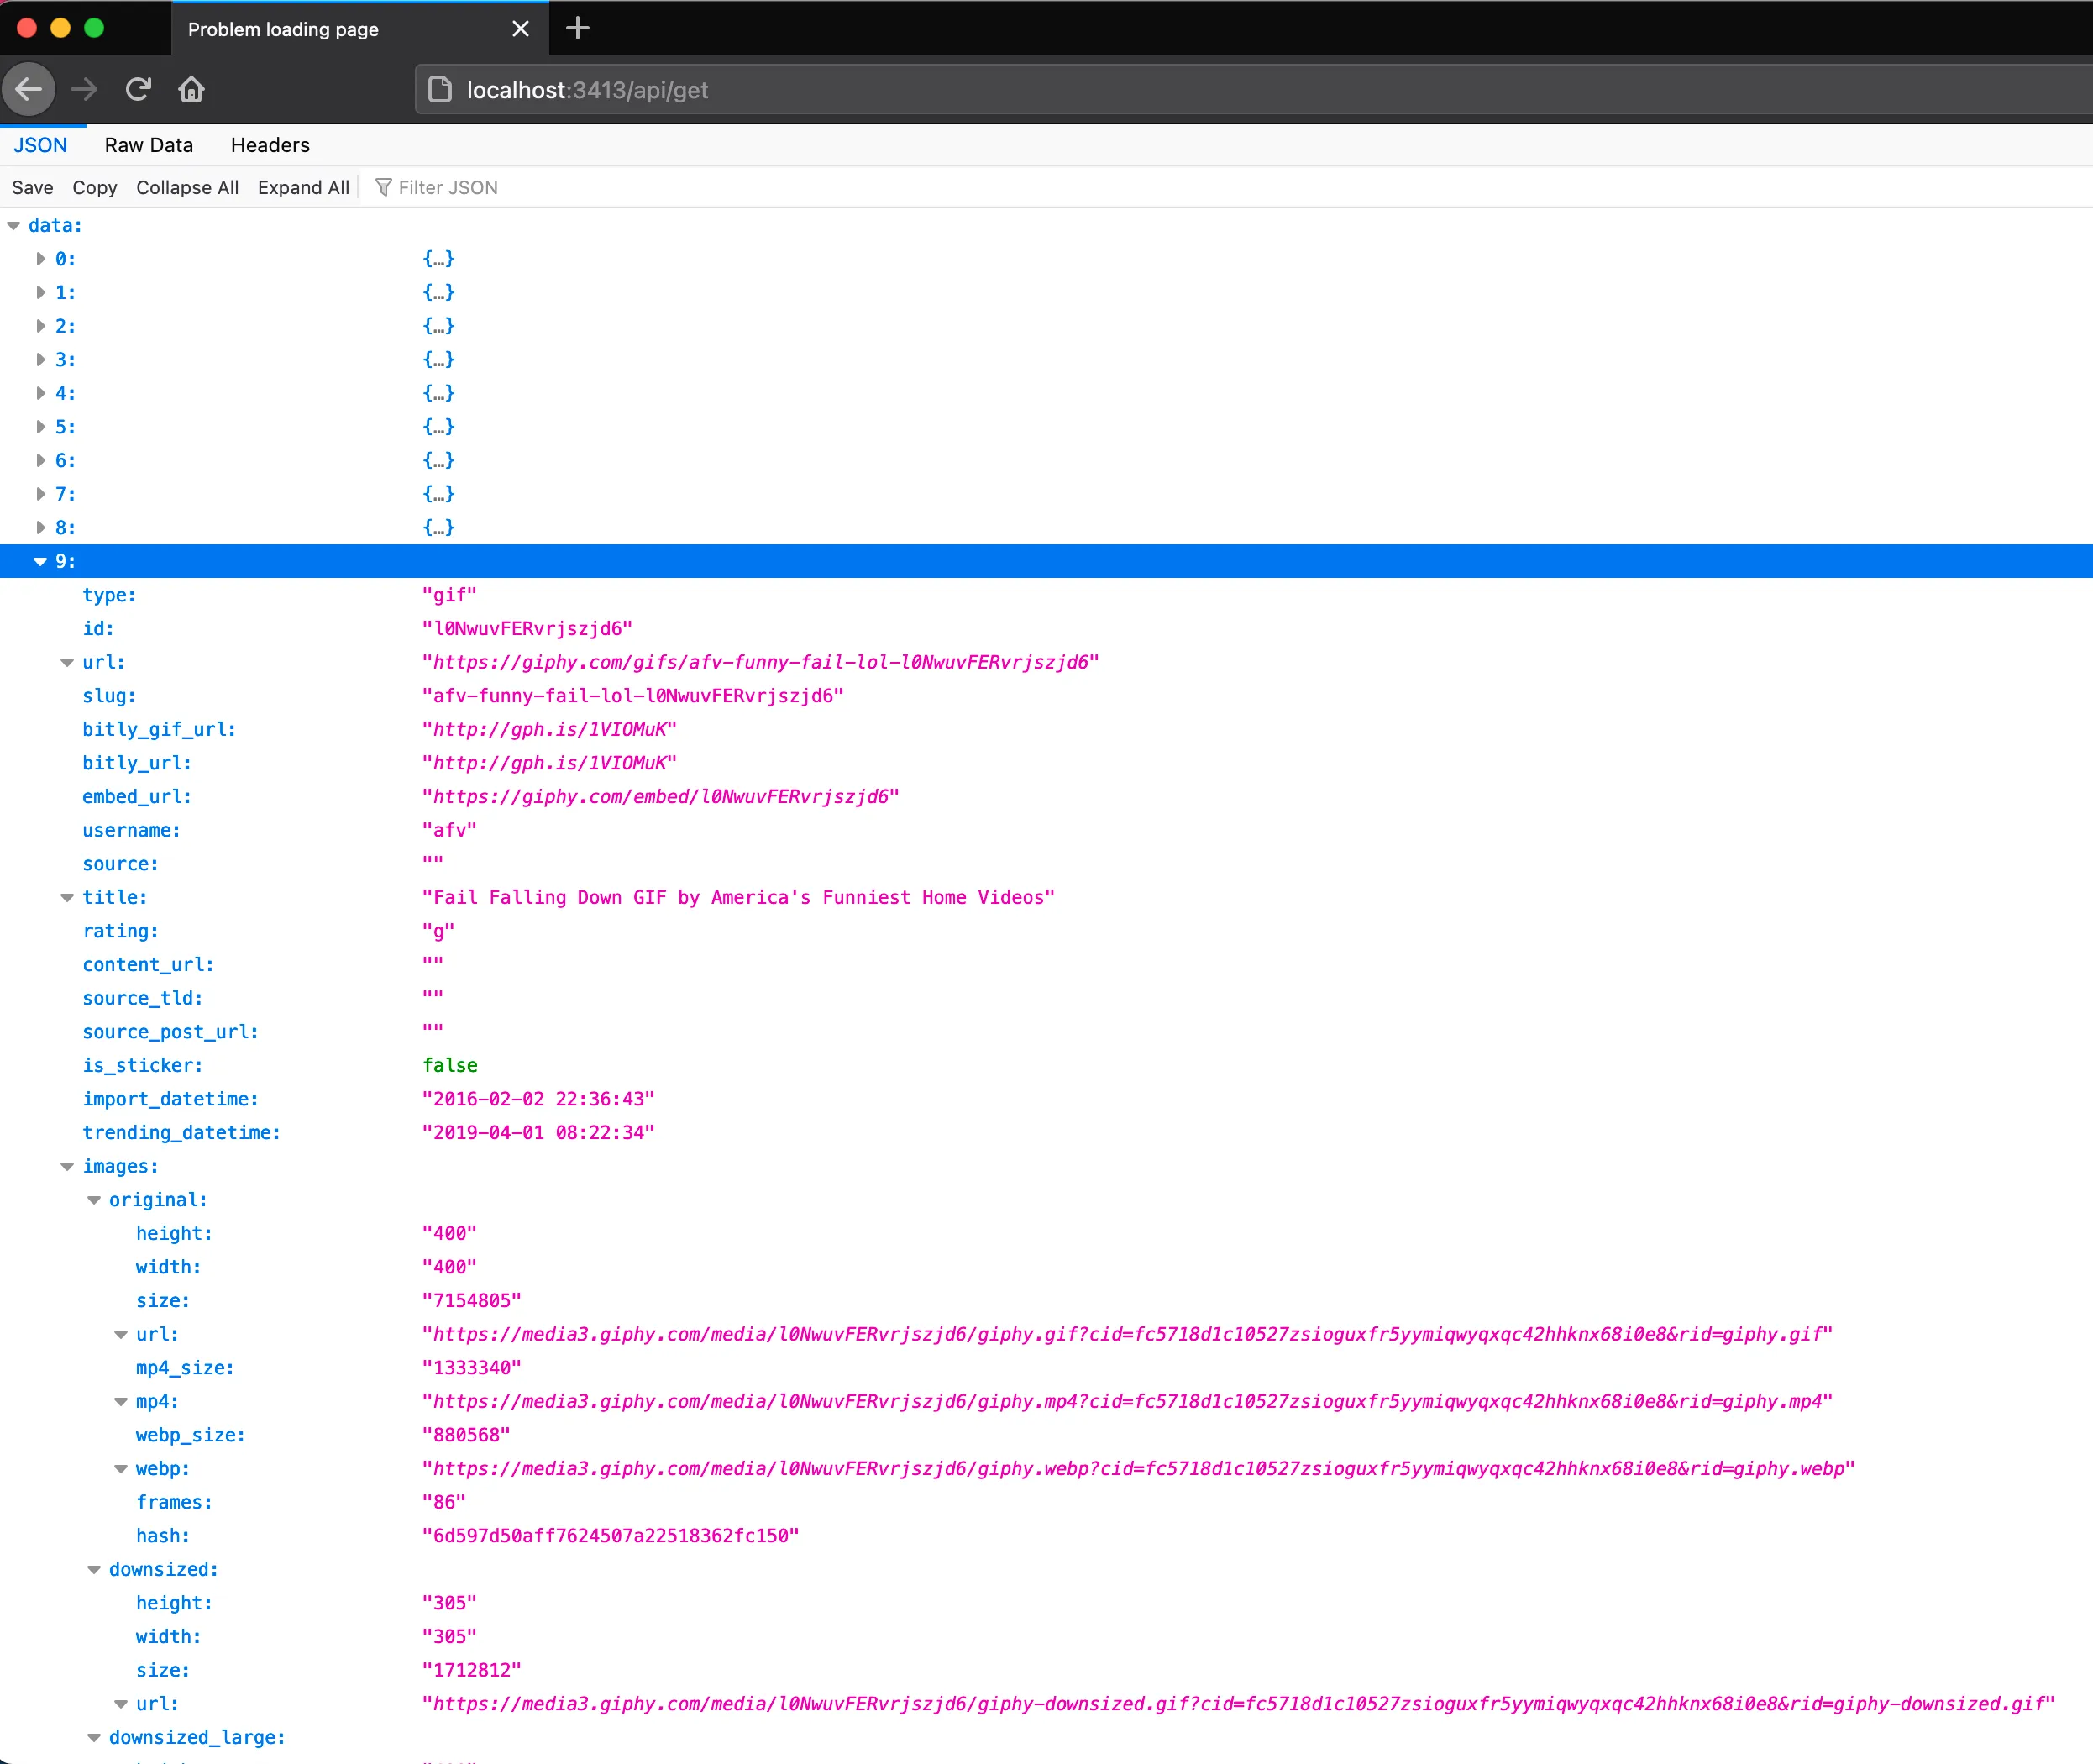Click the filter funnel icon
2093x1764 pixels.
383,188
